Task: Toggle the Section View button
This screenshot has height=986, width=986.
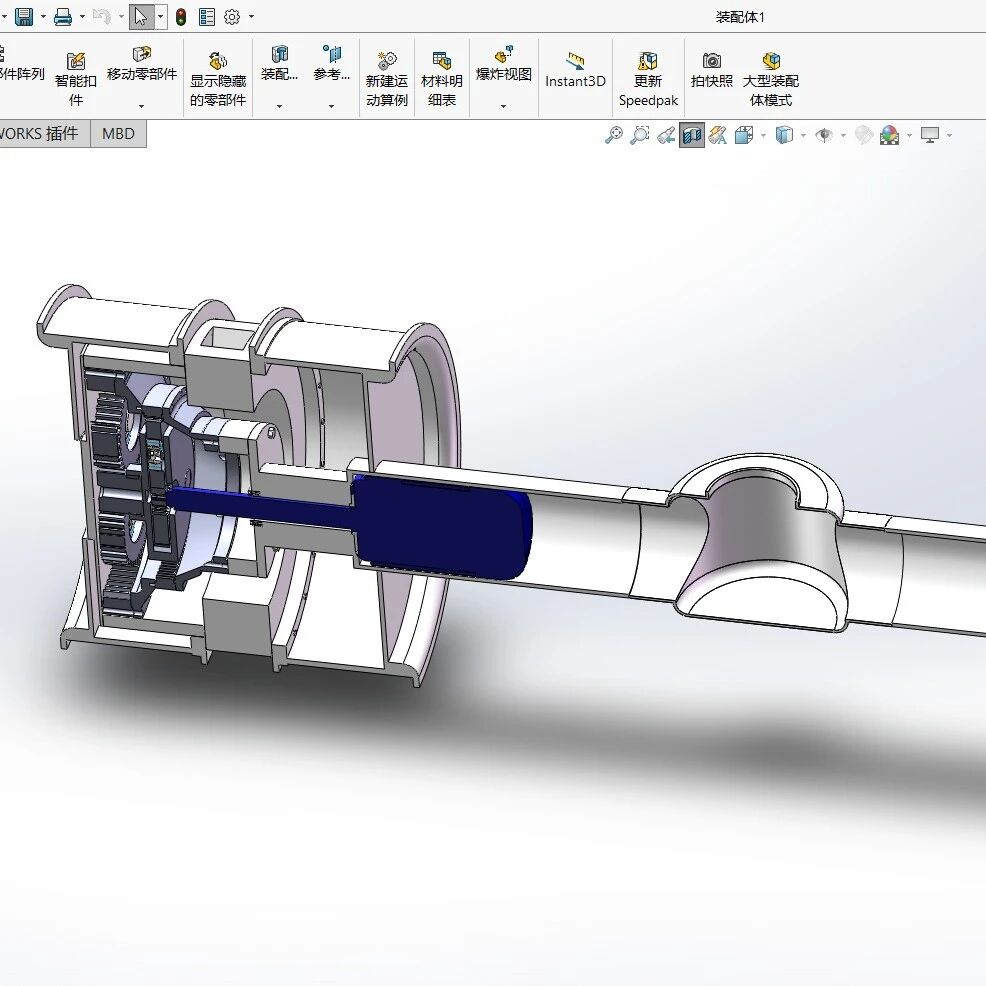Action: point(692,135)
